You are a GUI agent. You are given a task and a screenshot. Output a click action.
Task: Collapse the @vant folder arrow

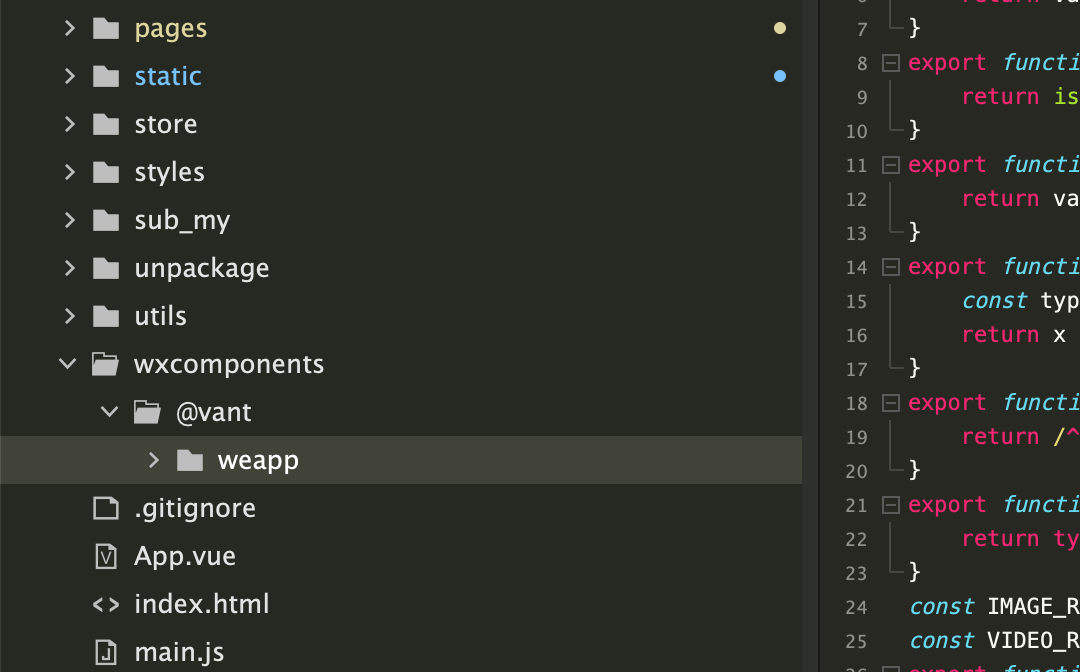[110, 412]
